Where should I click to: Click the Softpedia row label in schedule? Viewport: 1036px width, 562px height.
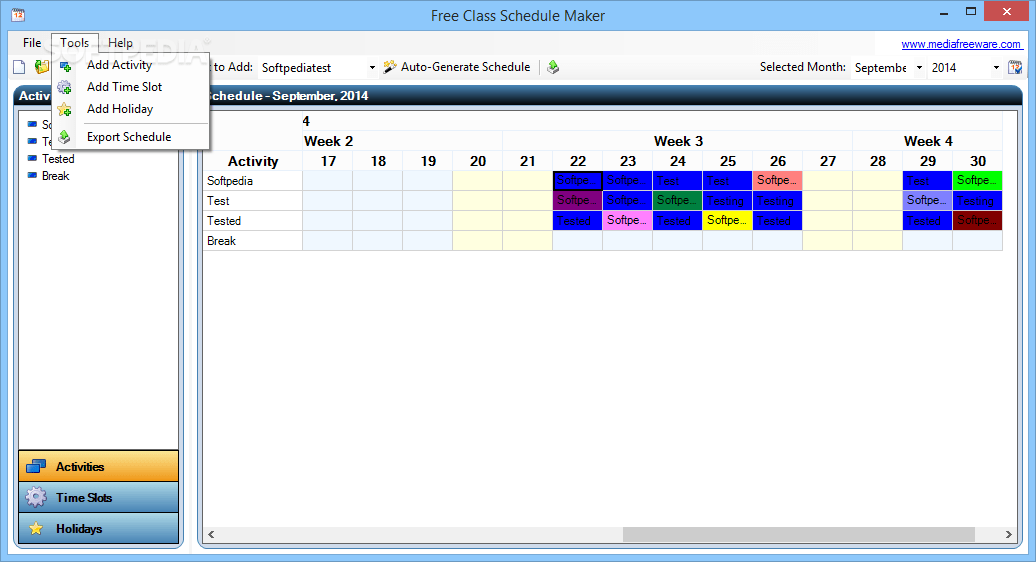click(x=253, y=180)
